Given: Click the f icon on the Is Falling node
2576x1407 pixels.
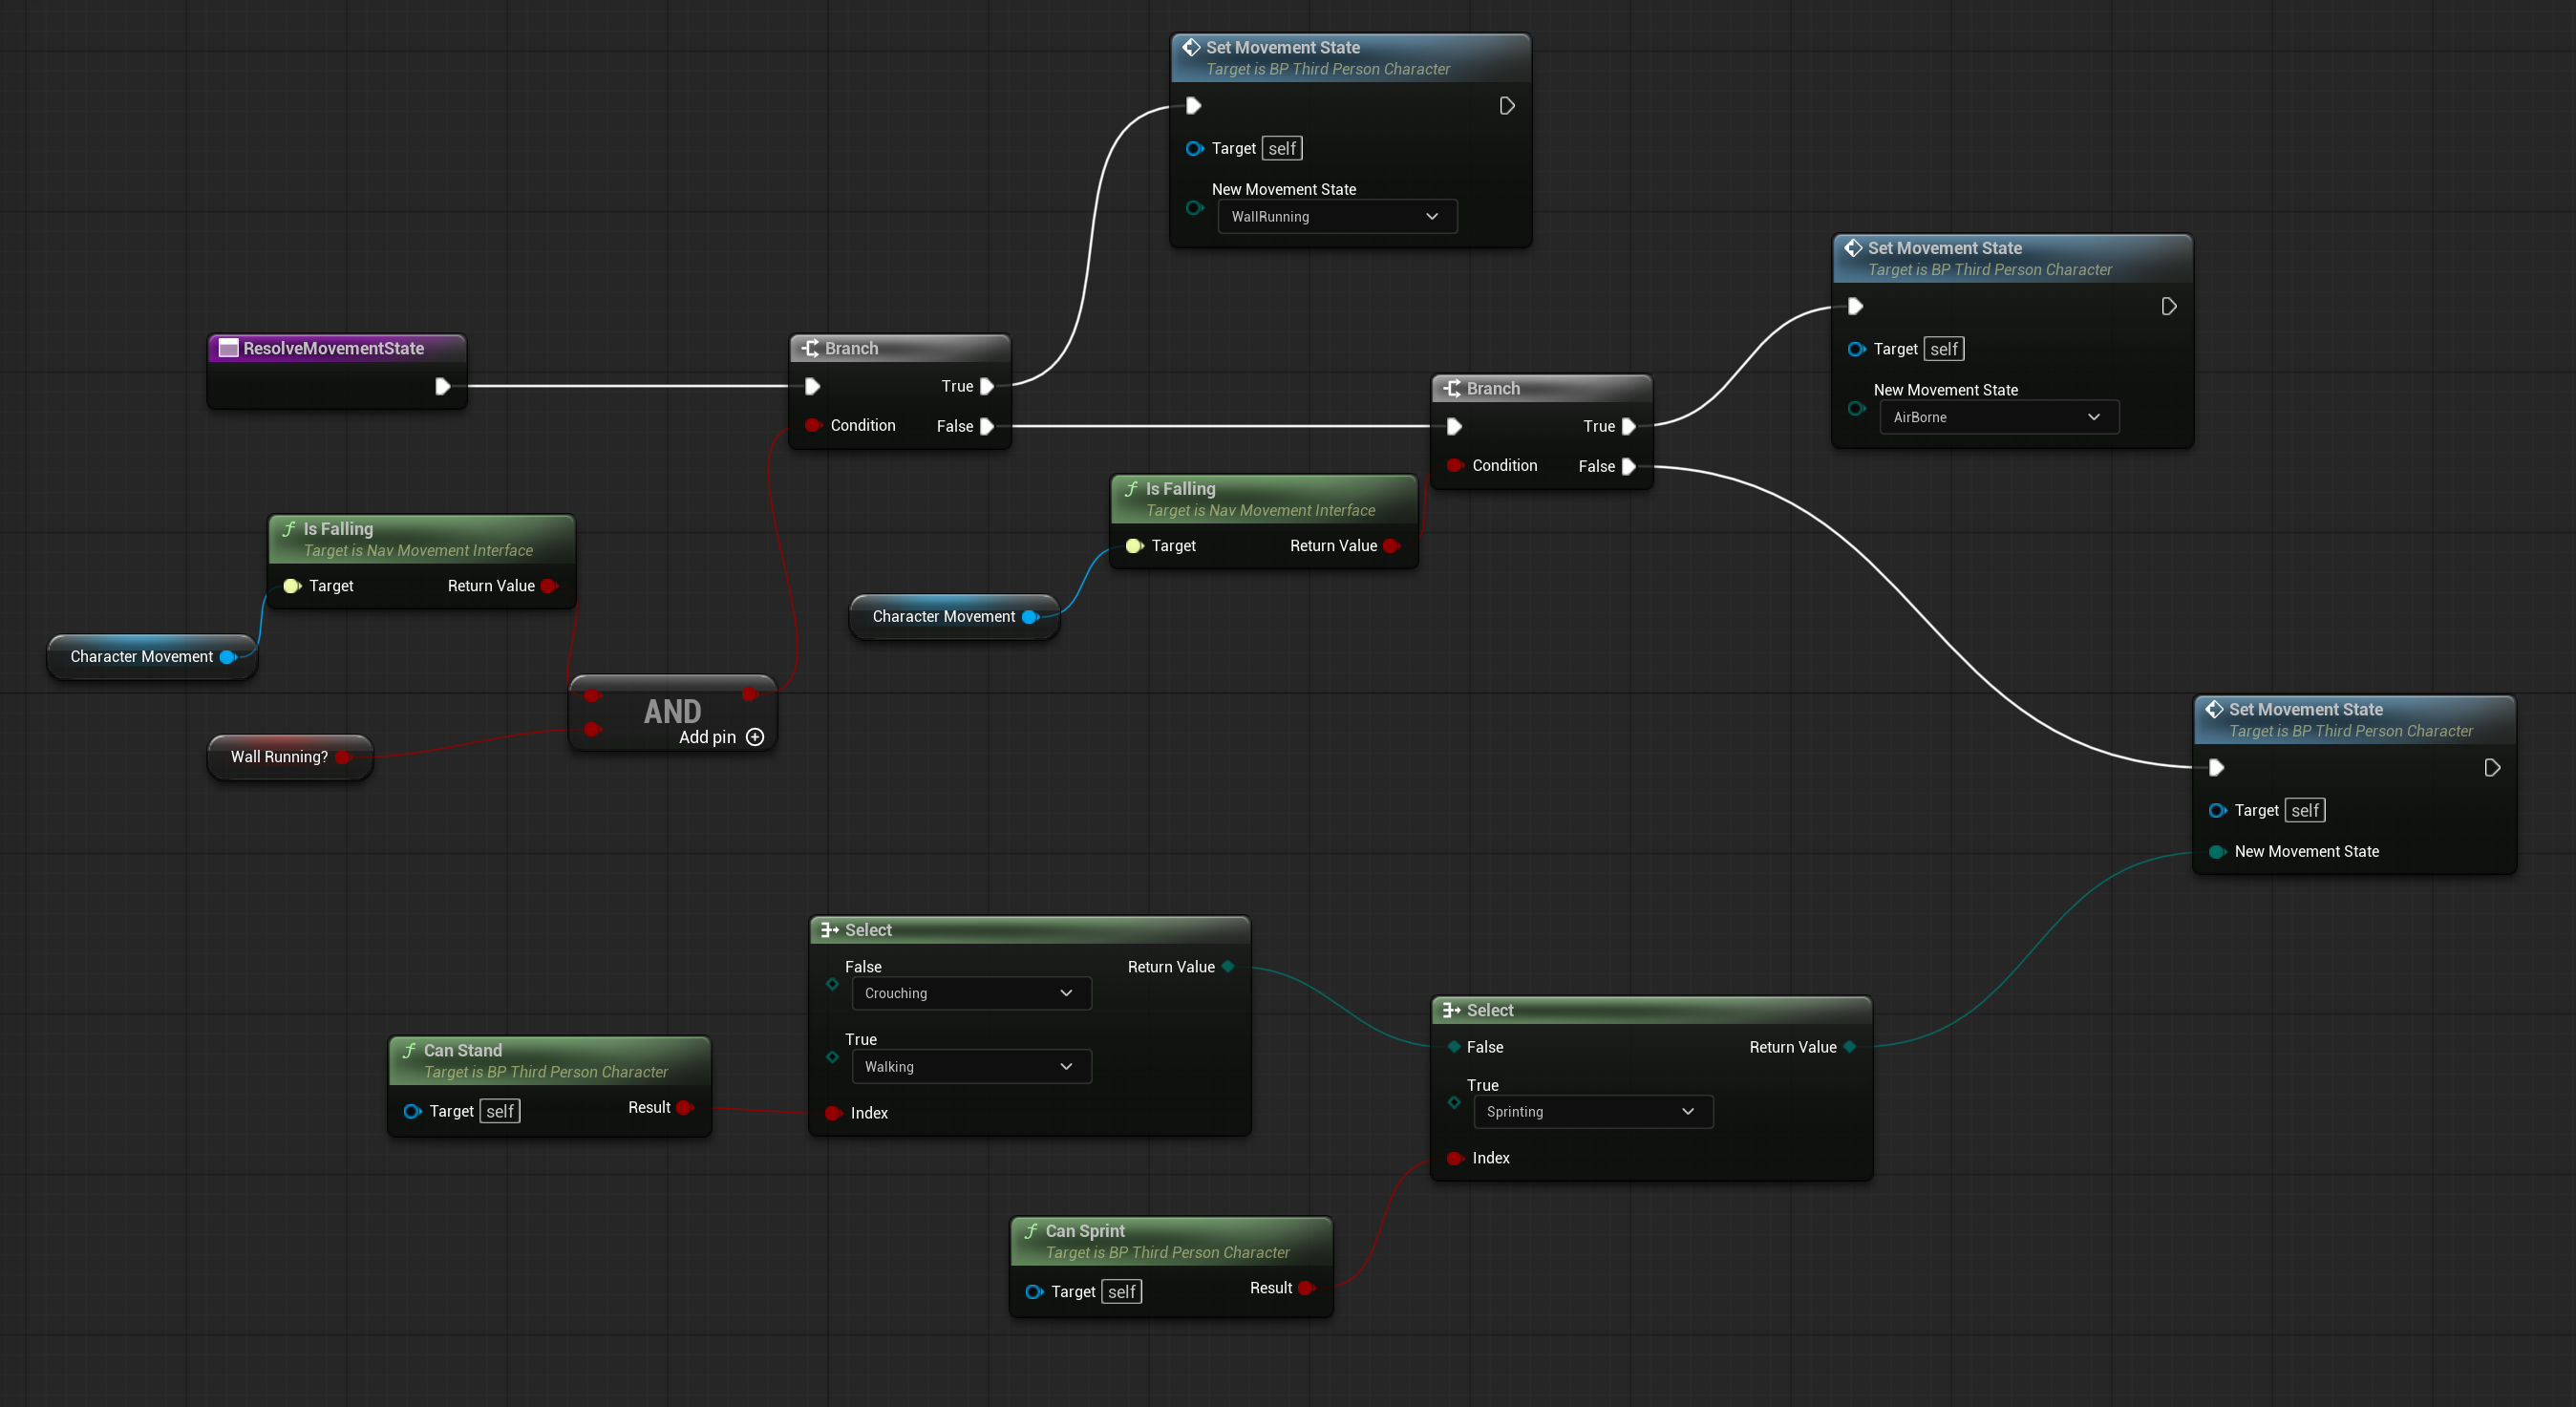Looking at the screenshot, I should pyautogui.click(x=289, y=528).
